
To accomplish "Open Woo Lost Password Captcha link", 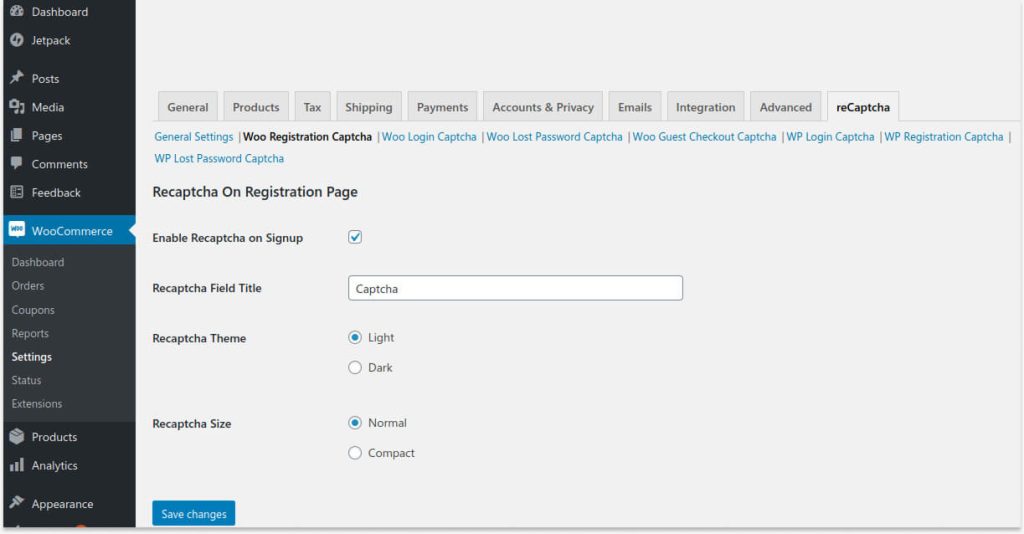I will tap(554, 136).
